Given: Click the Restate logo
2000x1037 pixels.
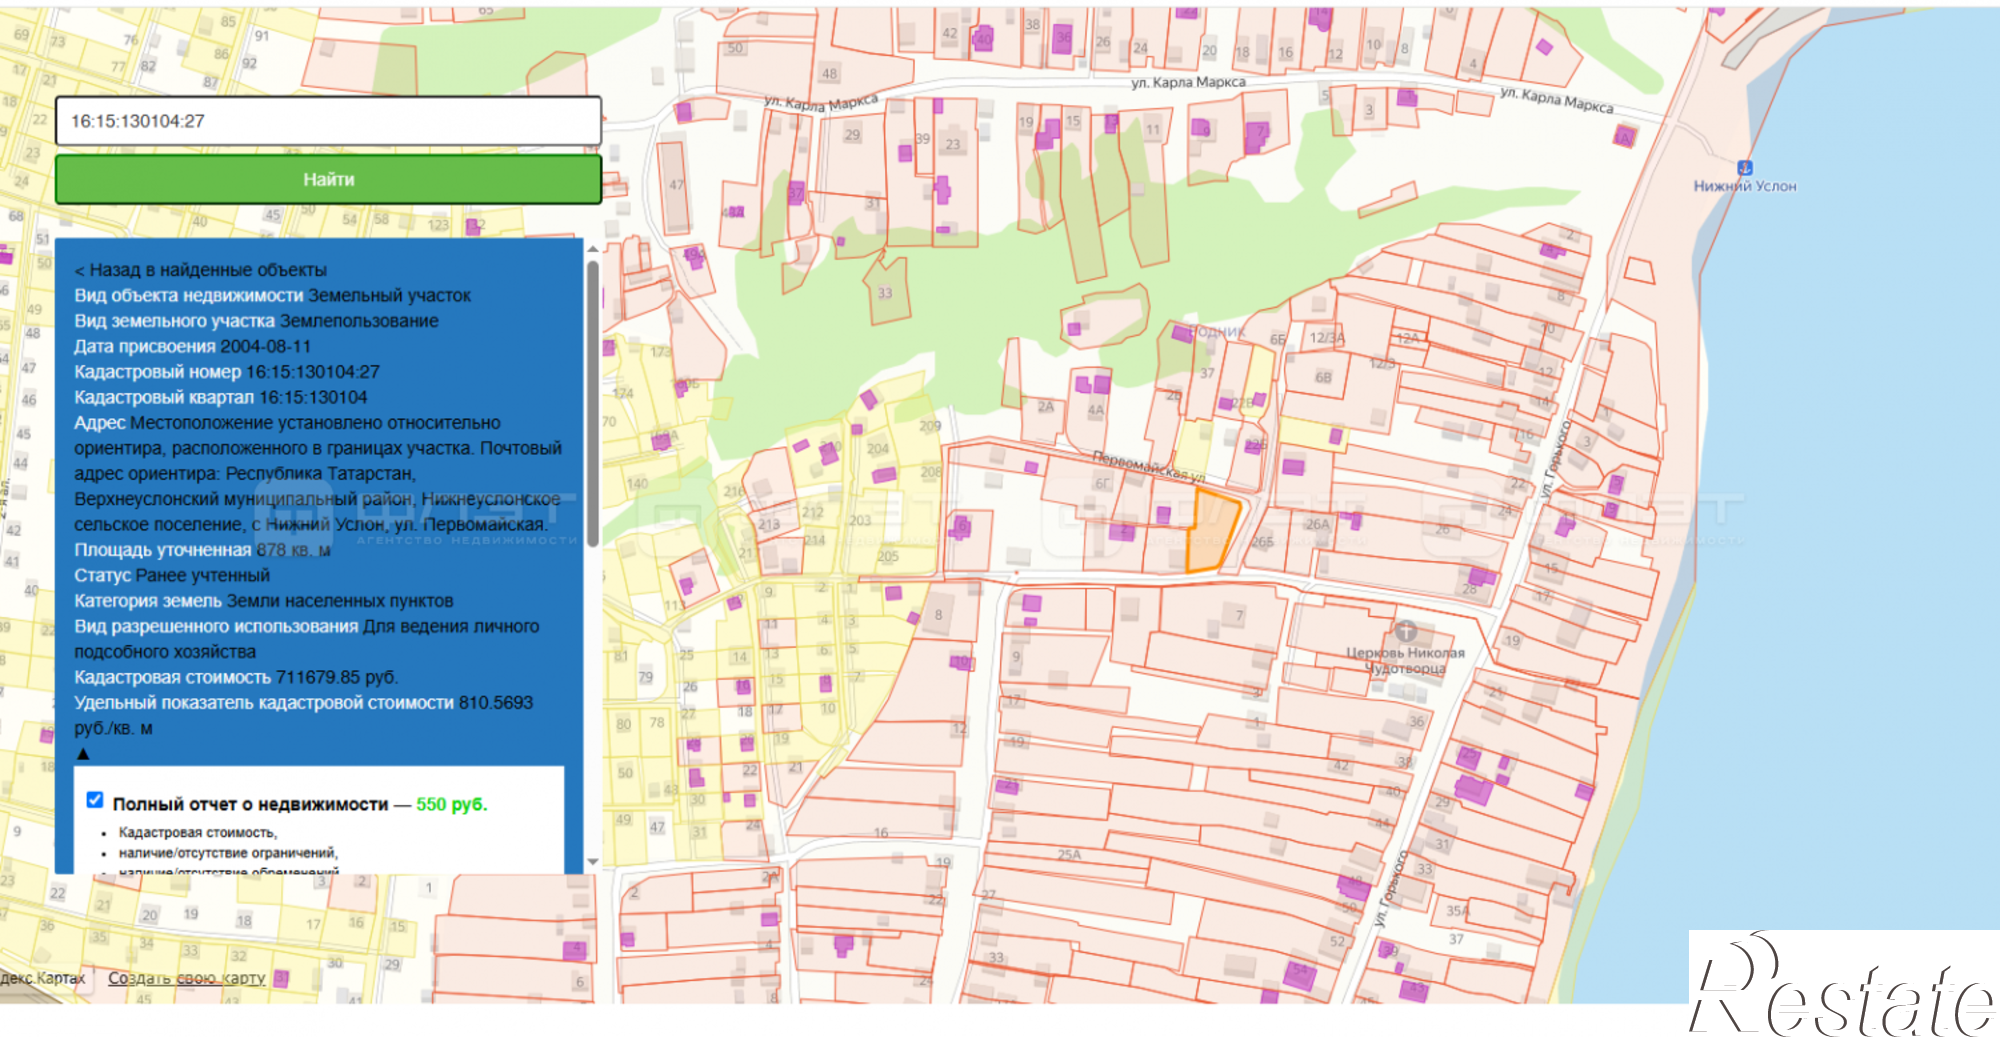Looking at the screenshot, I should tap(1844, 985).
